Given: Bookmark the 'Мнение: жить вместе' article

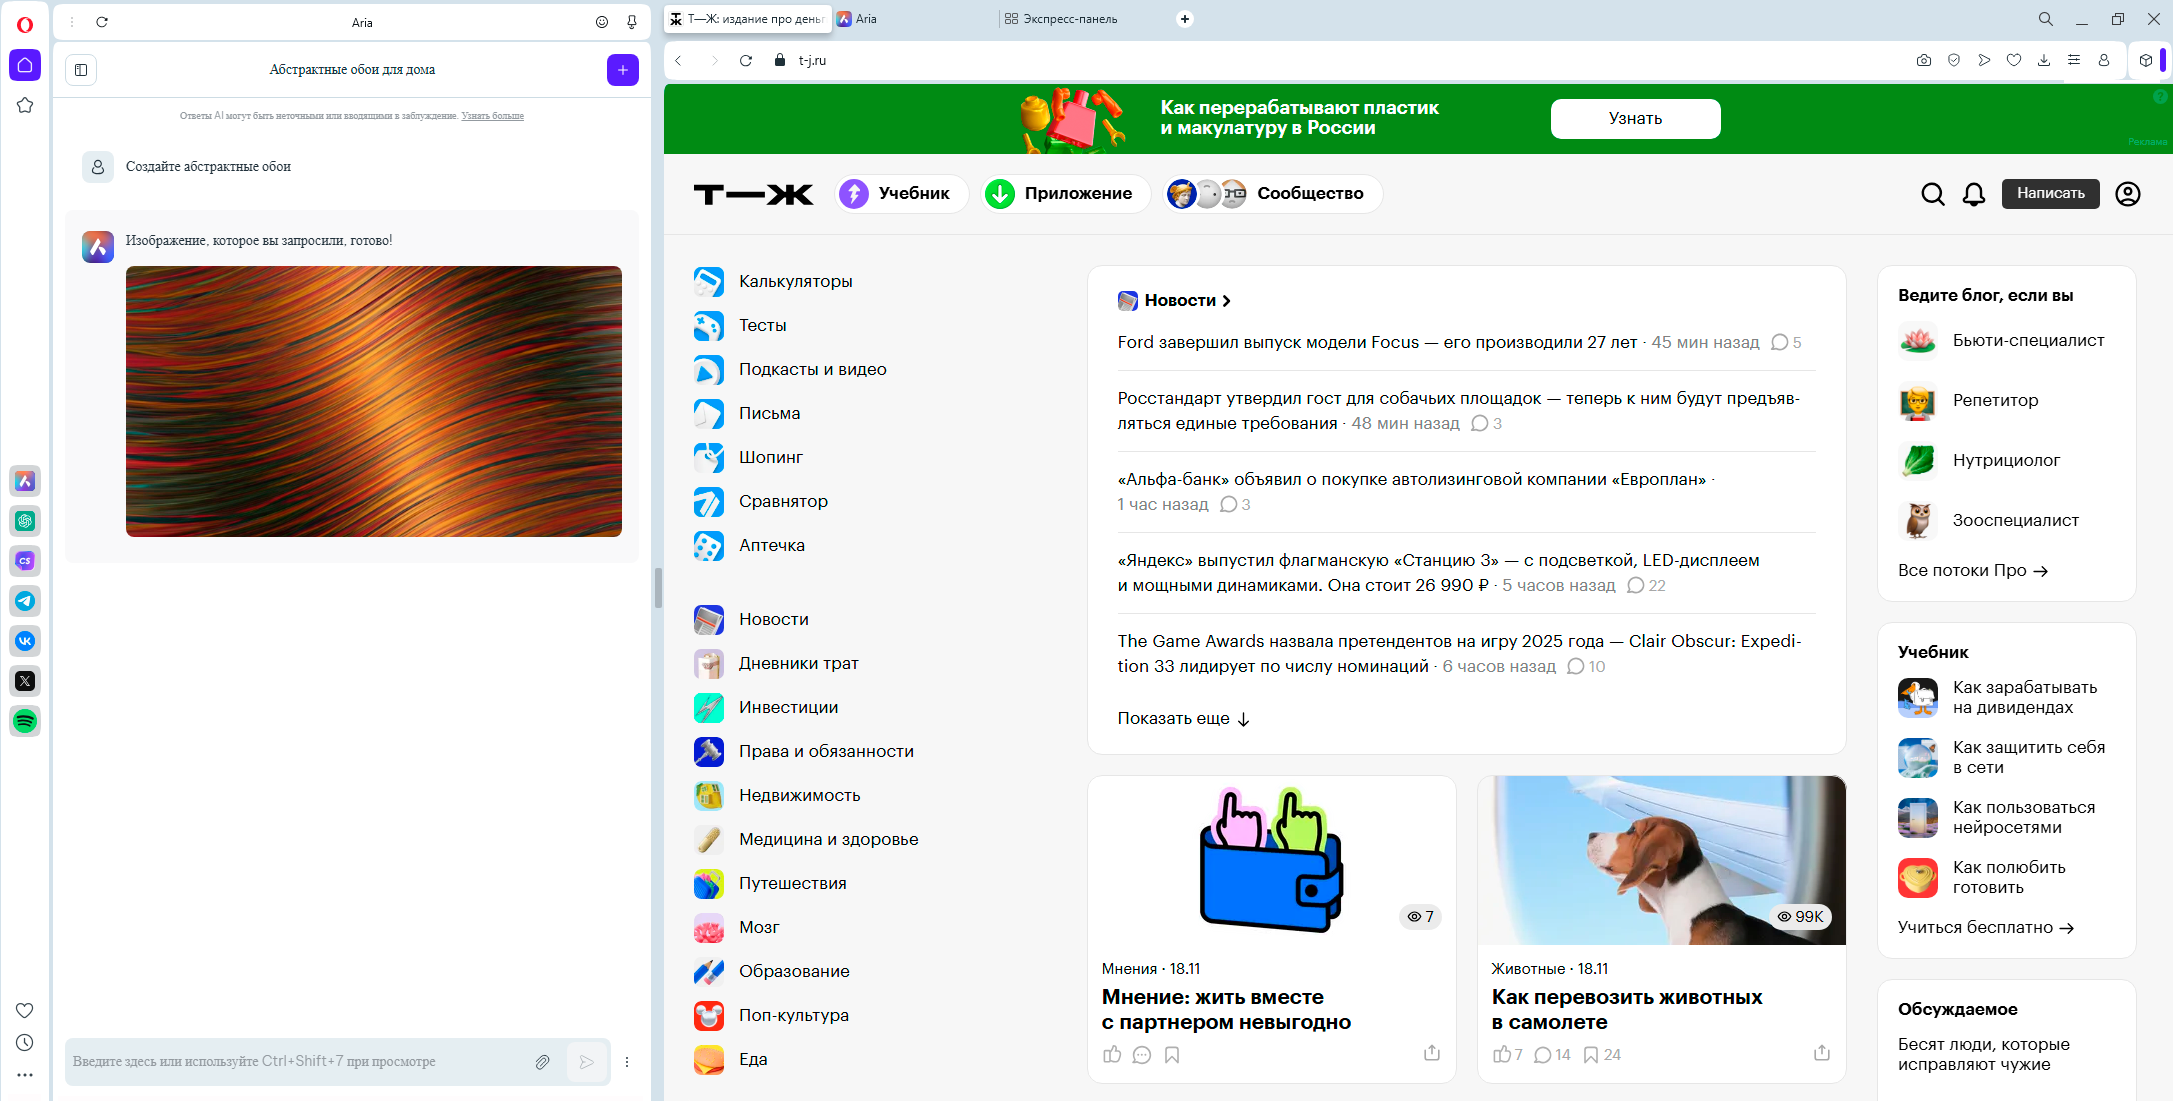Looking at the screenshot, I should pos(1172,1054).
